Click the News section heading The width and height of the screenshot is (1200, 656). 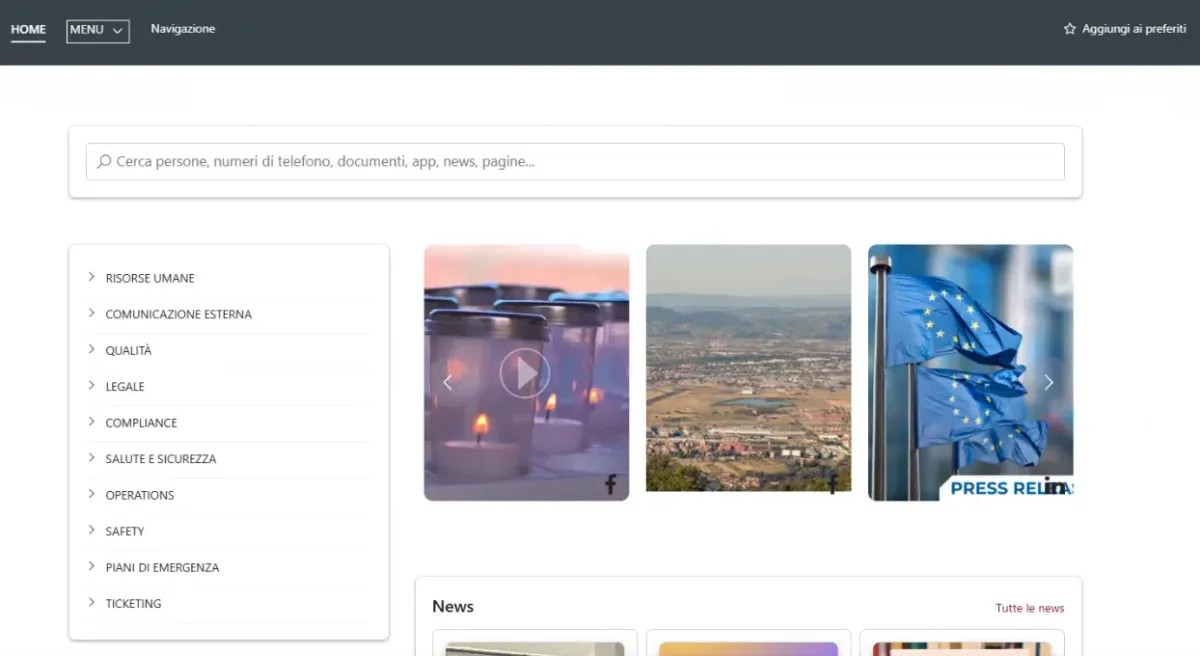tap(453, 607)
